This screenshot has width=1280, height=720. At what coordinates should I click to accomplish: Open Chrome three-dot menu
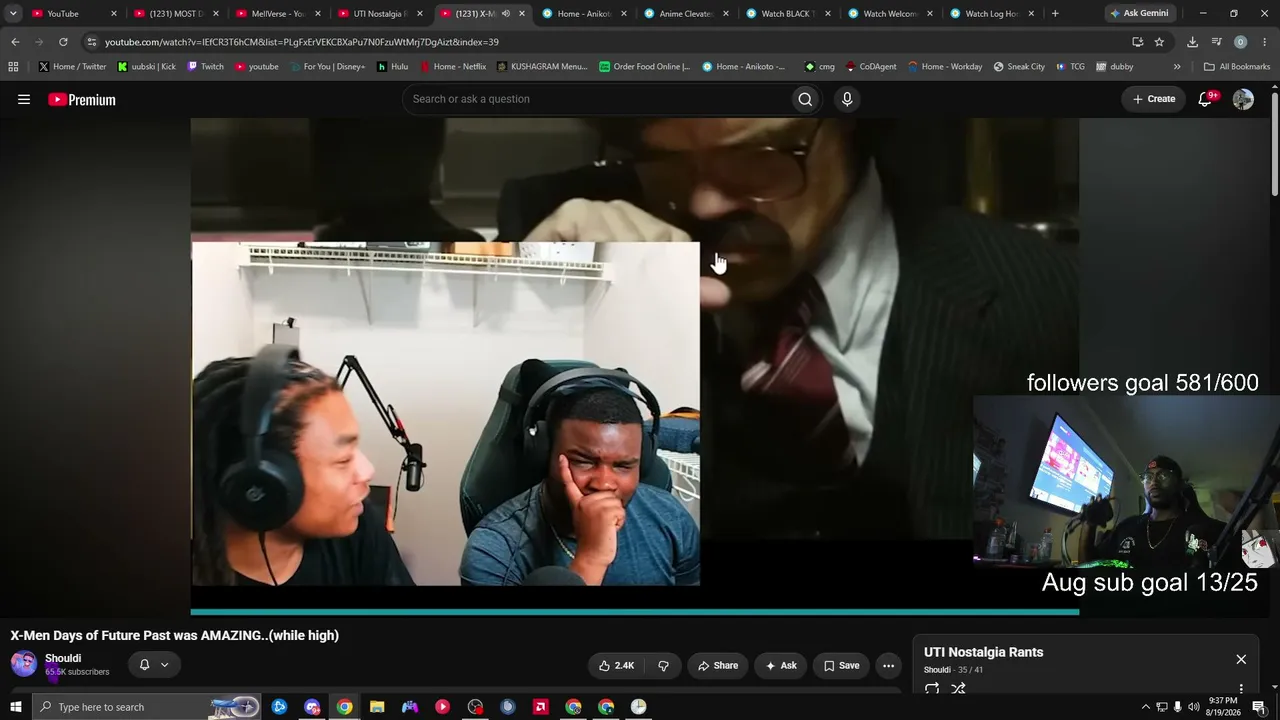(x=1265, y=42)
